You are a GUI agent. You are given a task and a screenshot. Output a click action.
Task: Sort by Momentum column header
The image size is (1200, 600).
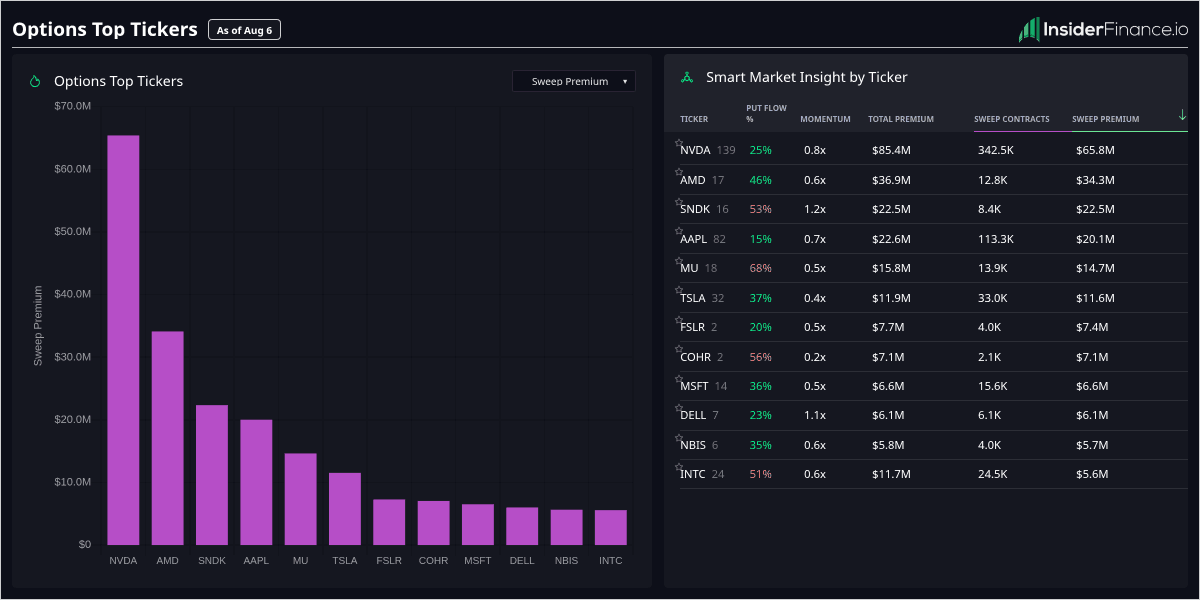tap(825, 119)
